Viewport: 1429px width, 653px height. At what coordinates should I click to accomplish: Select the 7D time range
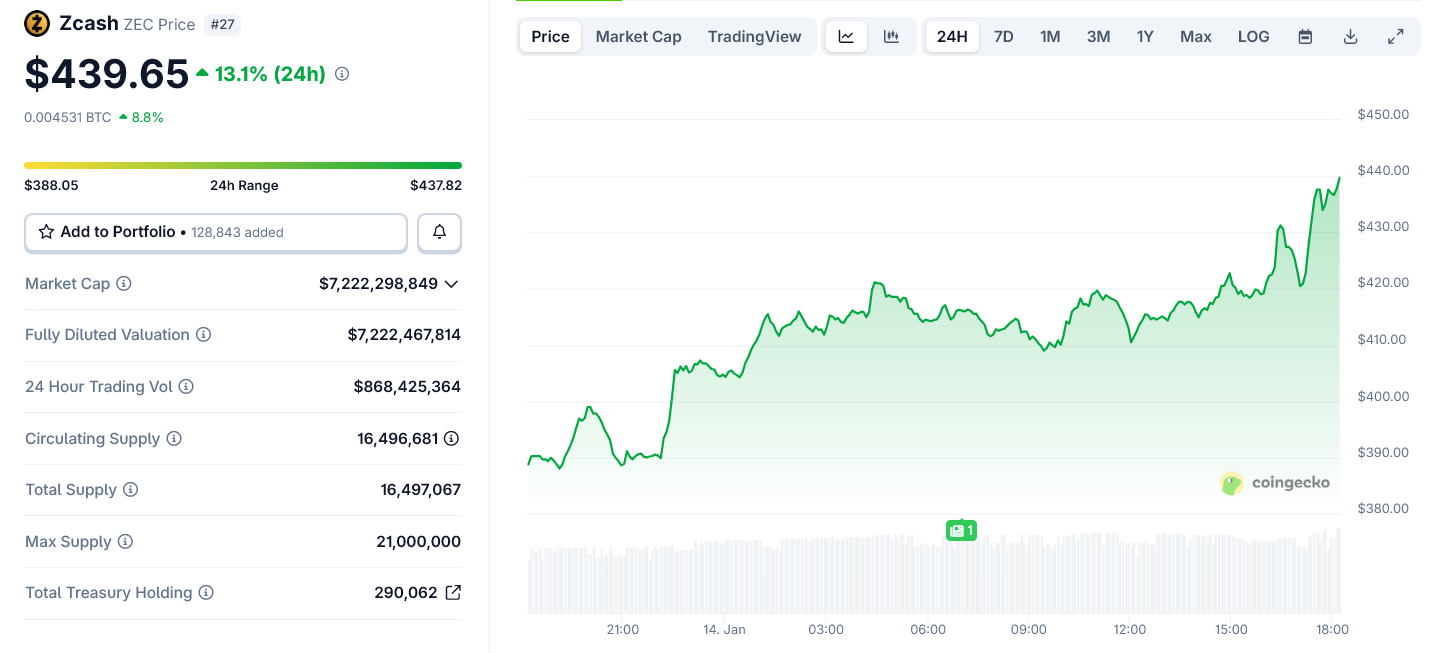[1003, 37]
